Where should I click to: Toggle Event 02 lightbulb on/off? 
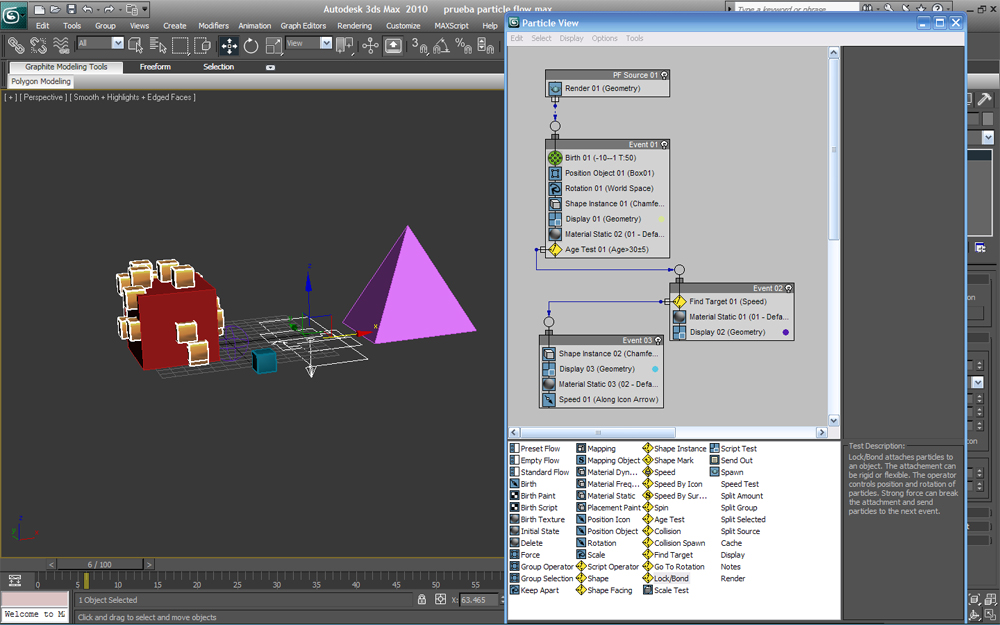click(x=788, y=288)
